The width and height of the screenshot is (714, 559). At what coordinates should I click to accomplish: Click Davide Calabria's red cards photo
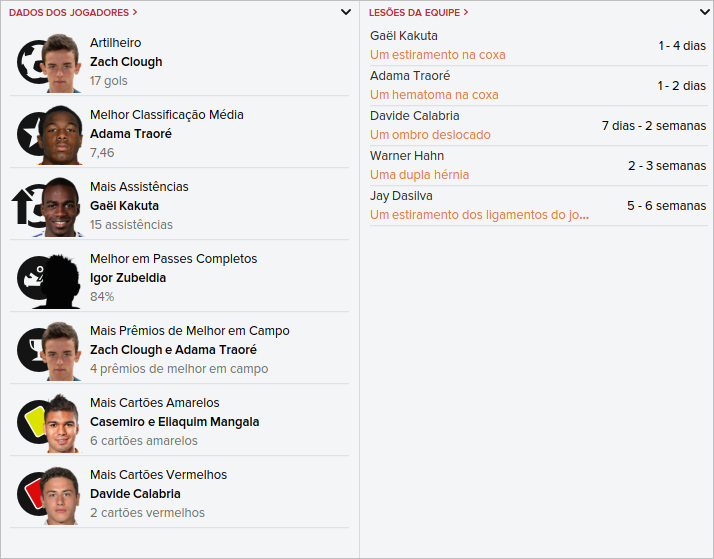[x=62, y=496]
